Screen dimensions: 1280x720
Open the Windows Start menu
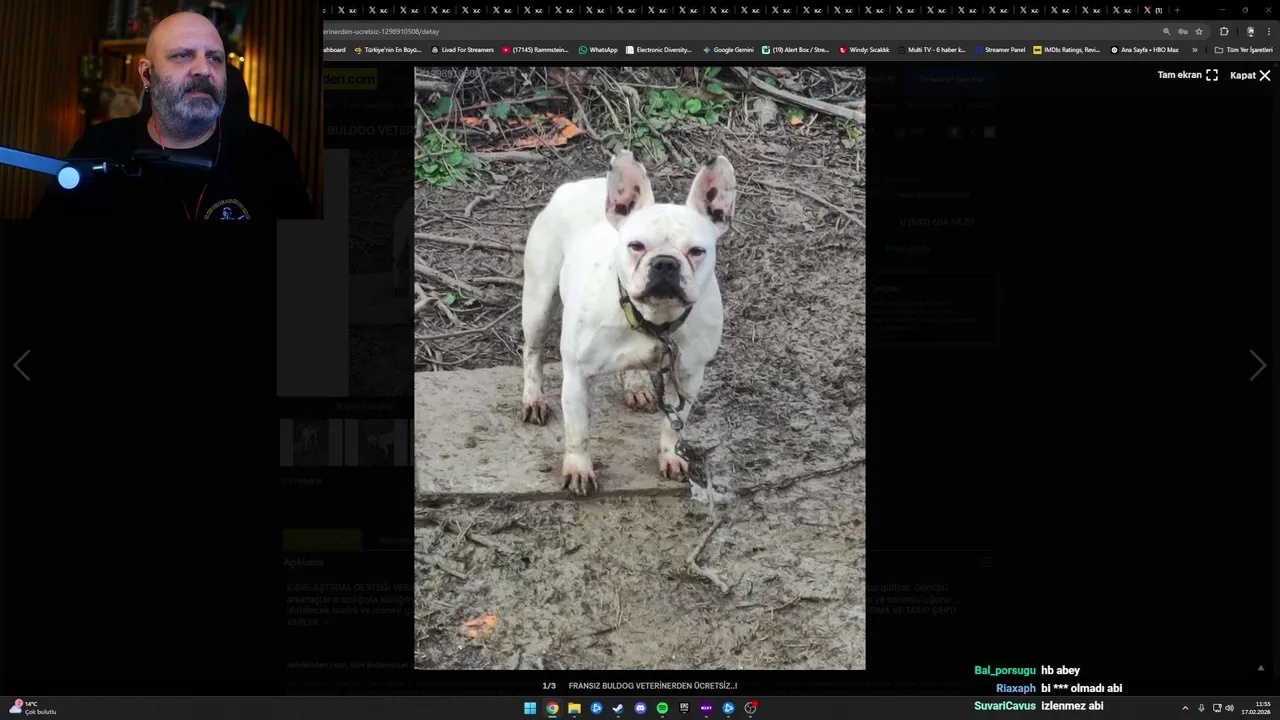530,708
